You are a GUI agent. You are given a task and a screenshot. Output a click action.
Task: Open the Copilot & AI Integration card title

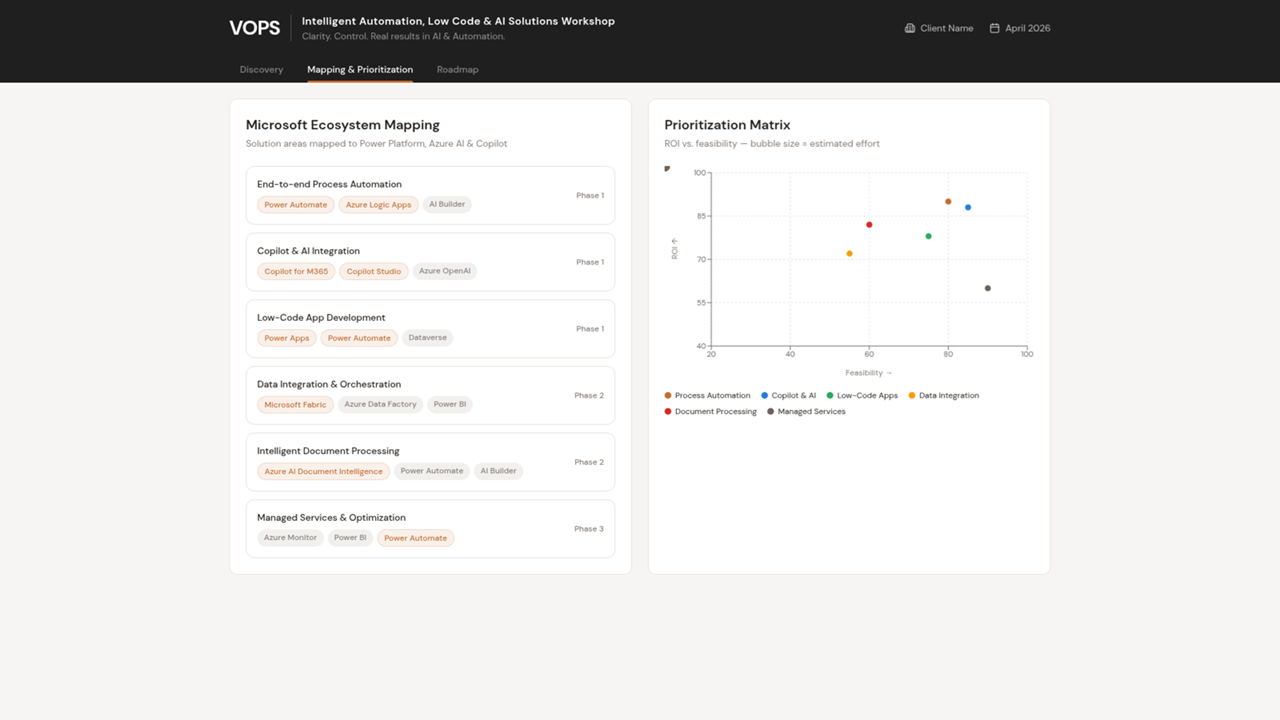point(308,251)
